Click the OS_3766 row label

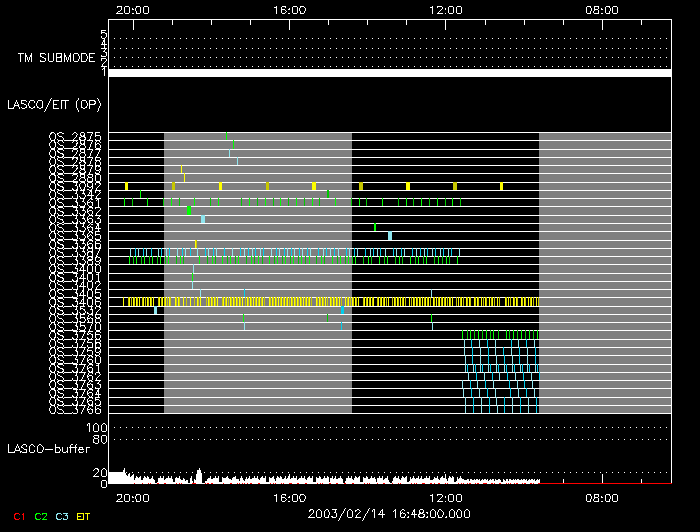[x=75, y=409]
